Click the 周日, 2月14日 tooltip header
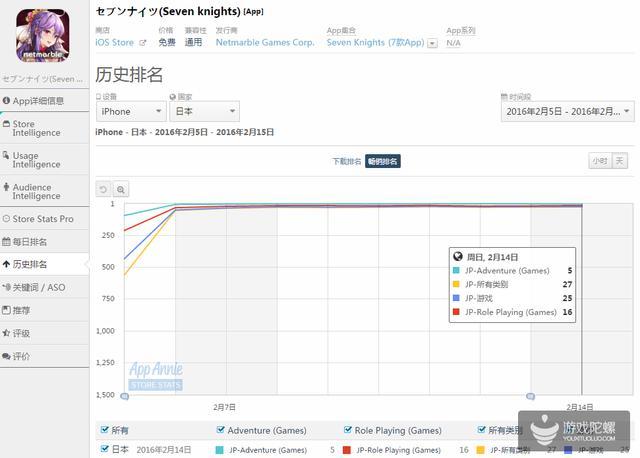The width and height of the screenshot is (640, 458). (492, 257)
